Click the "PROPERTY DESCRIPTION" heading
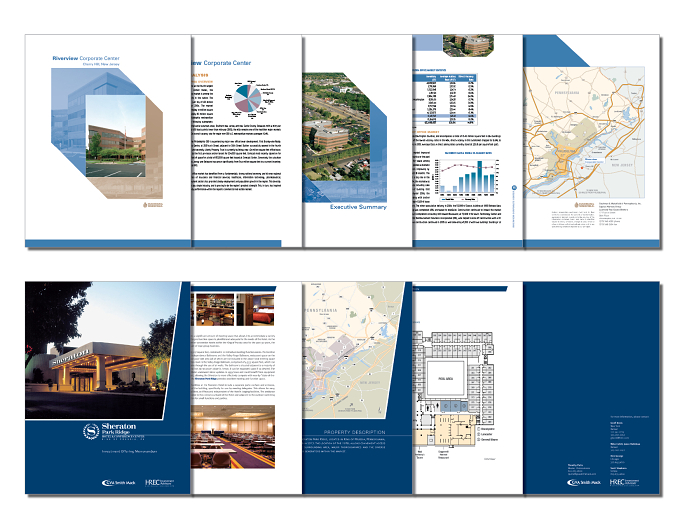 (x=354, y=432)
